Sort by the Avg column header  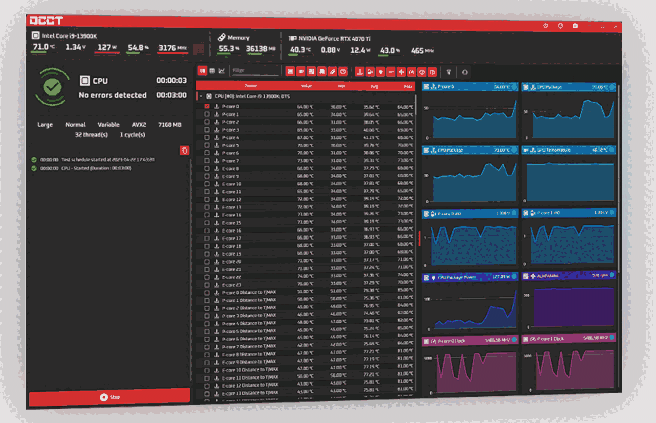(x=374, y=86)
